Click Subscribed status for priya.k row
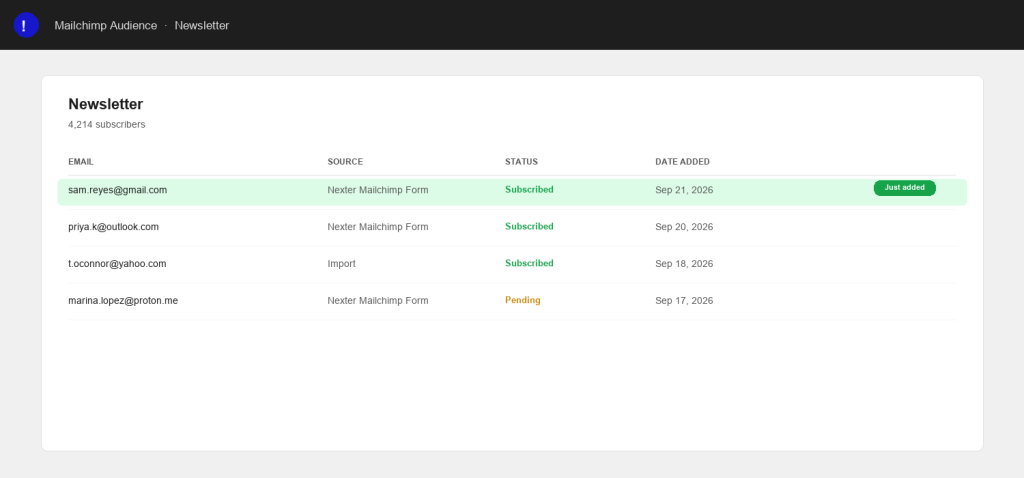 tap(529, 226)
